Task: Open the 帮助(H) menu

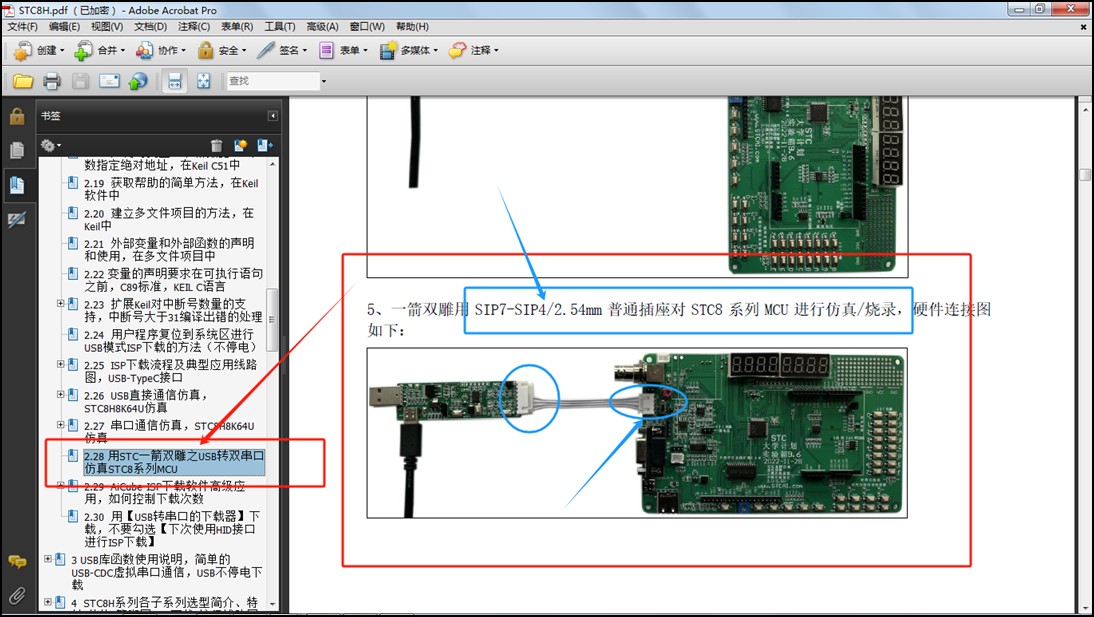Action: (x=412, y=27)
